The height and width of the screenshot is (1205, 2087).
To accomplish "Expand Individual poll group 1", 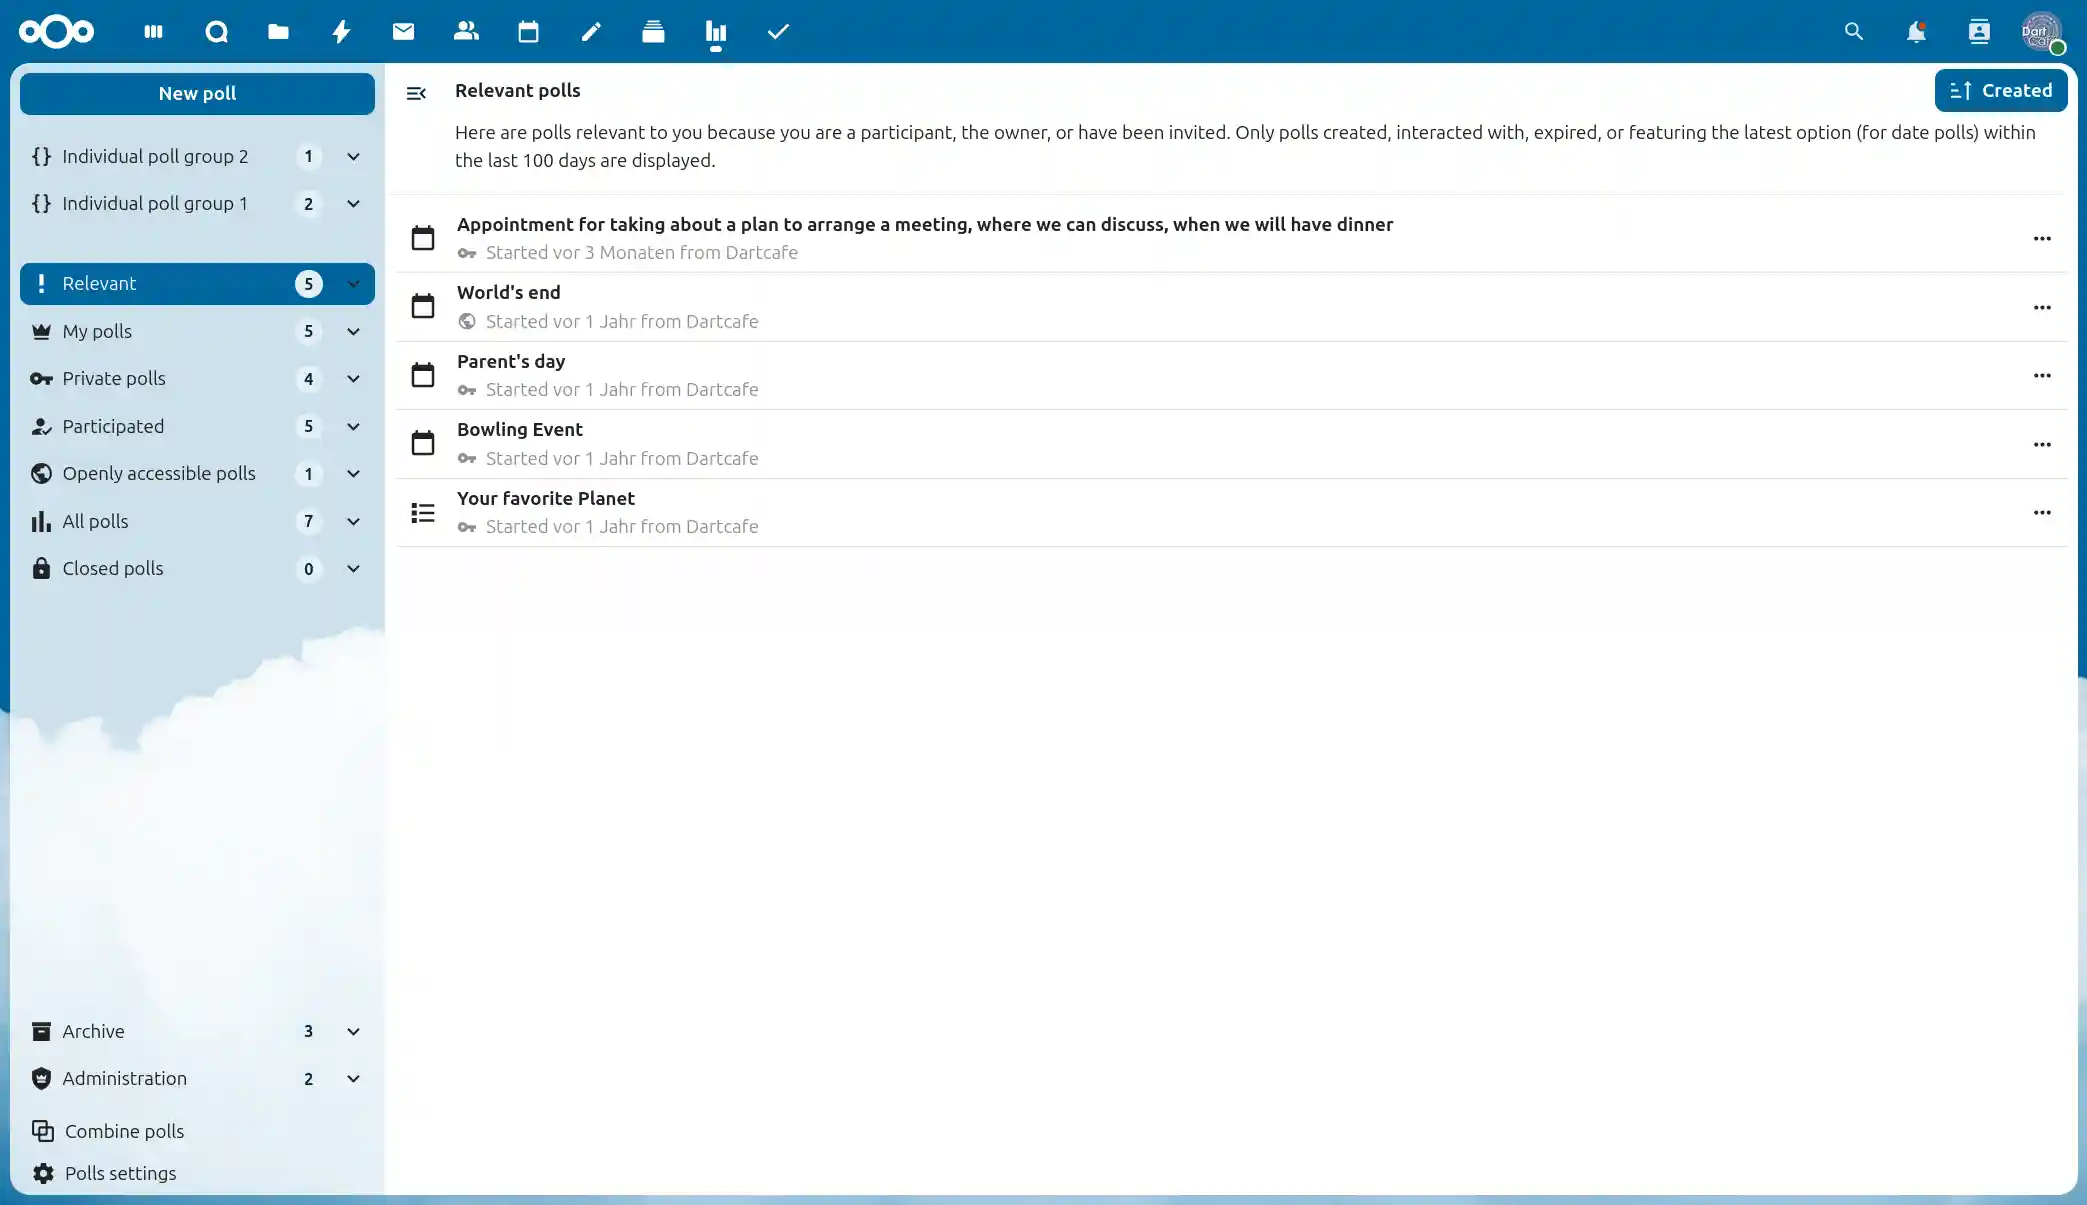I will click(x=353, y=204).
